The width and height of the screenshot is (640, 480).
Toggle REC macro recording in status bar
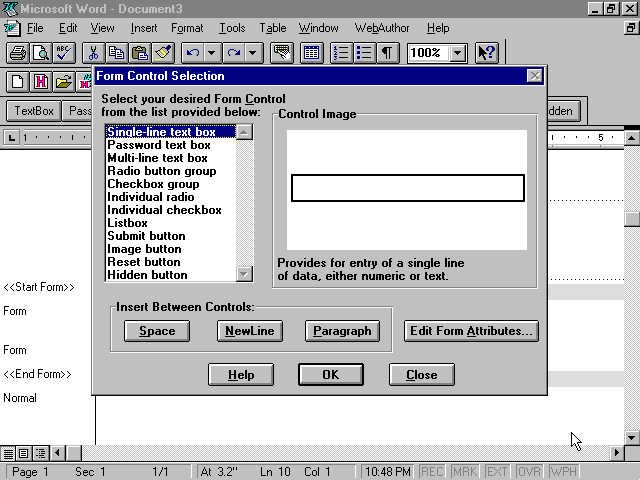click(432, 472)
